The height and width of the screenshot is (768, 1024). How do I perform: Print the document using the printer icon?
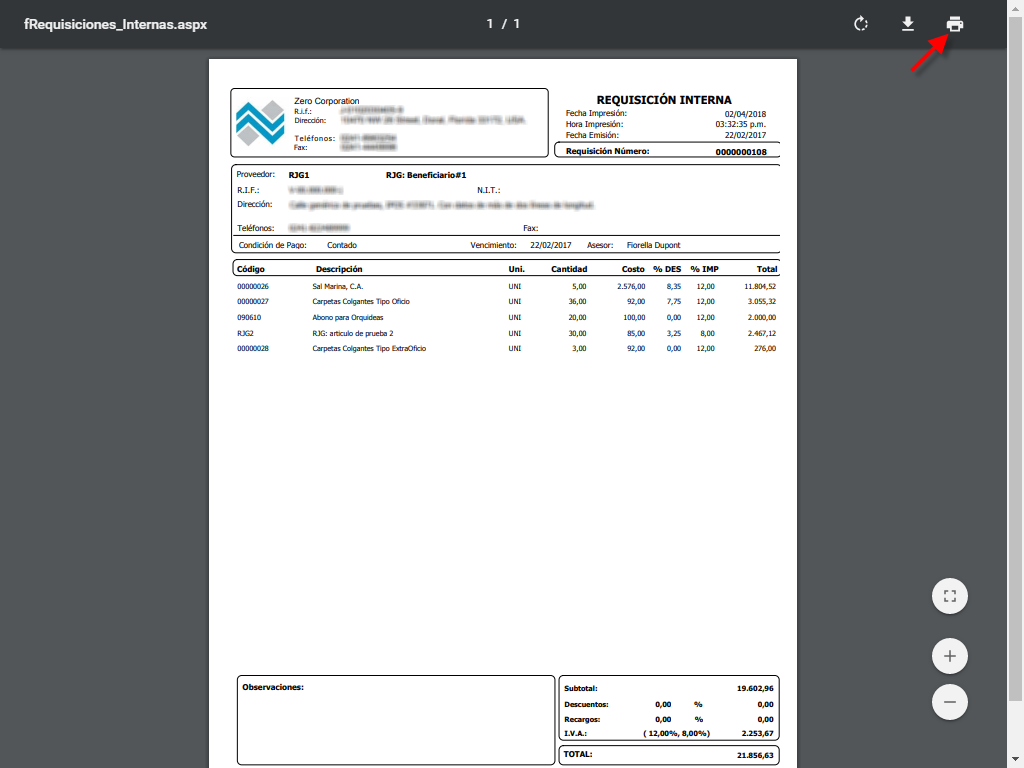click(x=955, y=24)
